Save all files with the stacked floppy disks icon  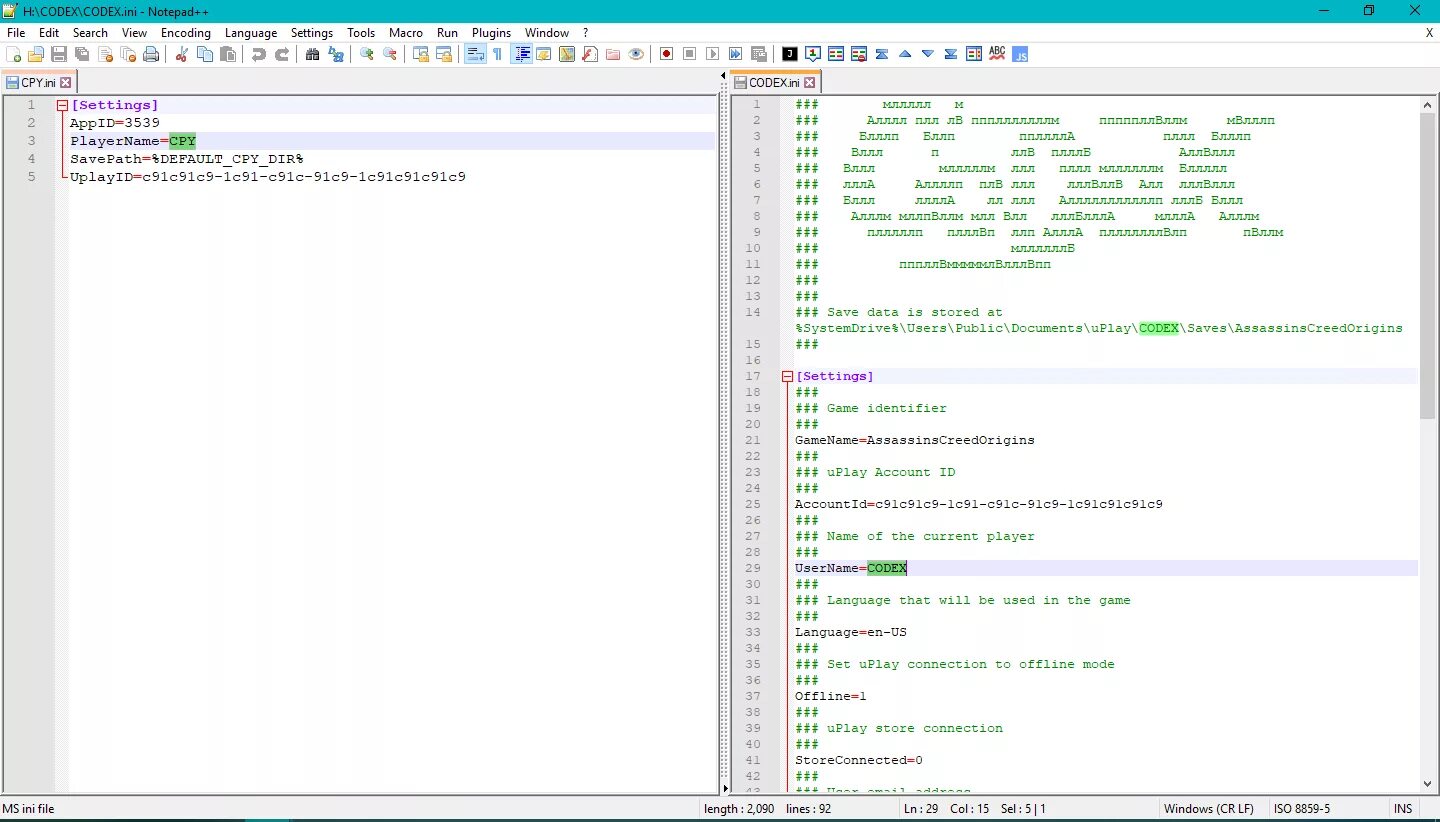coord(82,54)
